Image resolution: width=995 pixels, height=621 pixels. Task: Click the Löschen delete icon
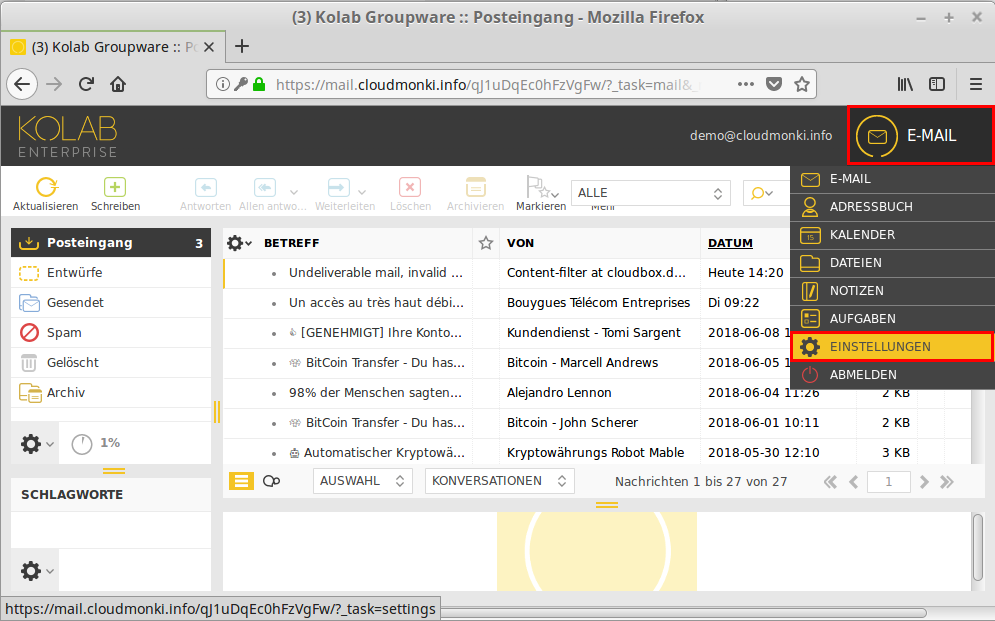point(410,188)
